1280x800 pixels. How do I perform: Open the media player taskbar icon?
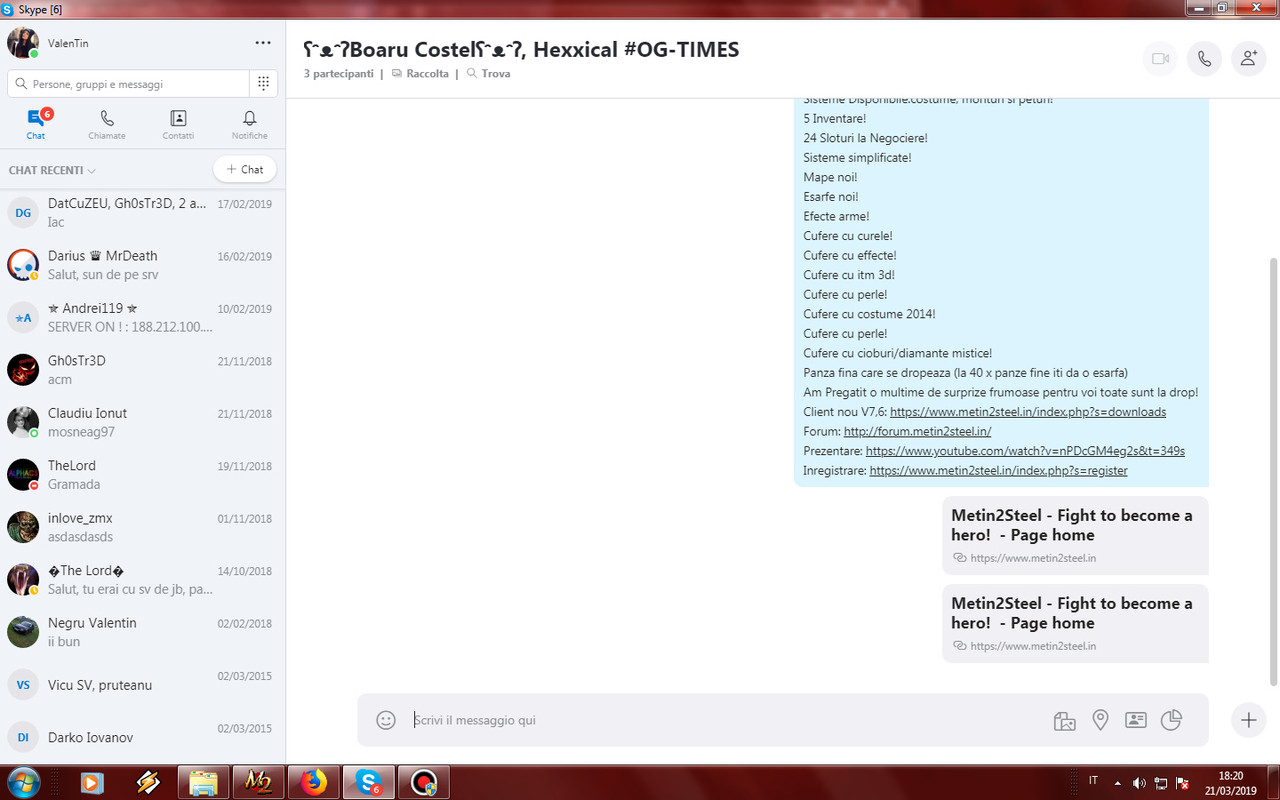point(92,782)
